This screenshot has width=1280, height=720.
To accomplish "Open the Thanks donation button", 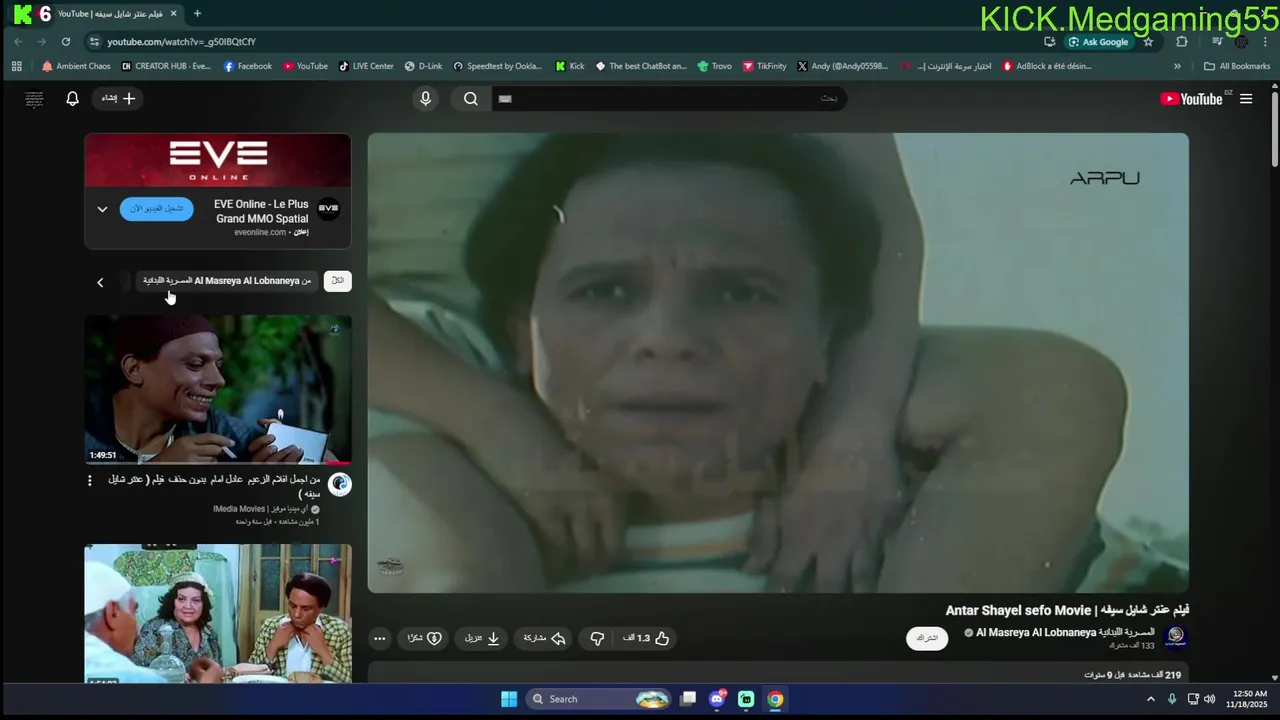I will (x=425, y=638).
